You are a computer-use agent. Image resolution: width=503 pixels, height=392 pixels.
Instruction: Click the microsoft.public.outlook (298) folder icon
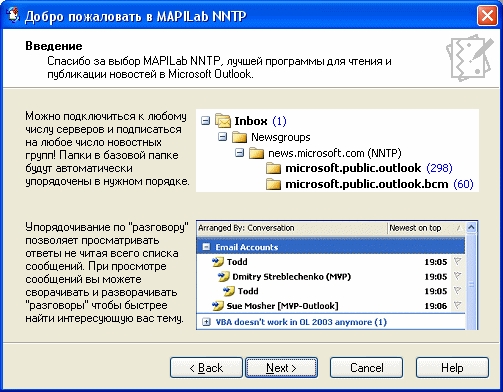(273, 168)
